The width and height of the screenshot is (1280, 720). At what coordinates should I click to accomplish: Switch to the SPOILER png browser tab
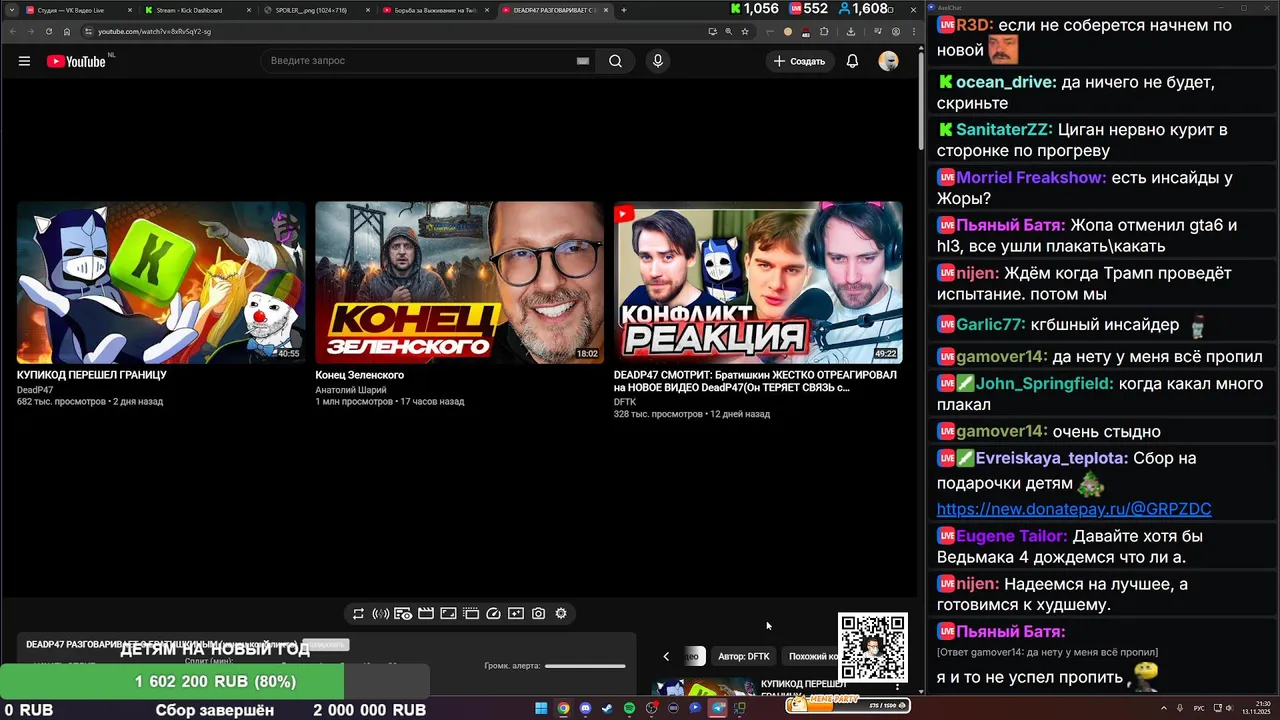[x=315, y=10]
